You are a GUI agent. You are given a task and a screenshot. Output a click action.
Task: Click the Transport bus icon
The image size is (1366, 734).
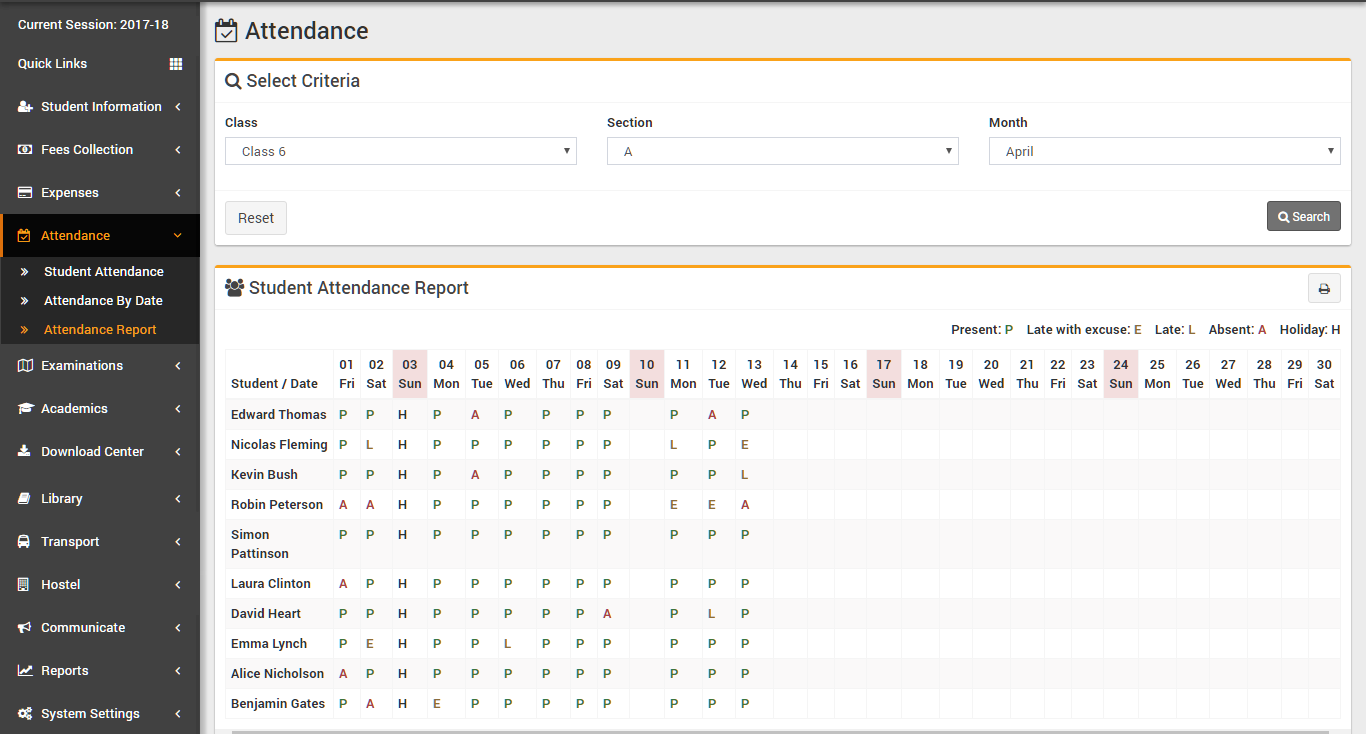pos(25,542)
